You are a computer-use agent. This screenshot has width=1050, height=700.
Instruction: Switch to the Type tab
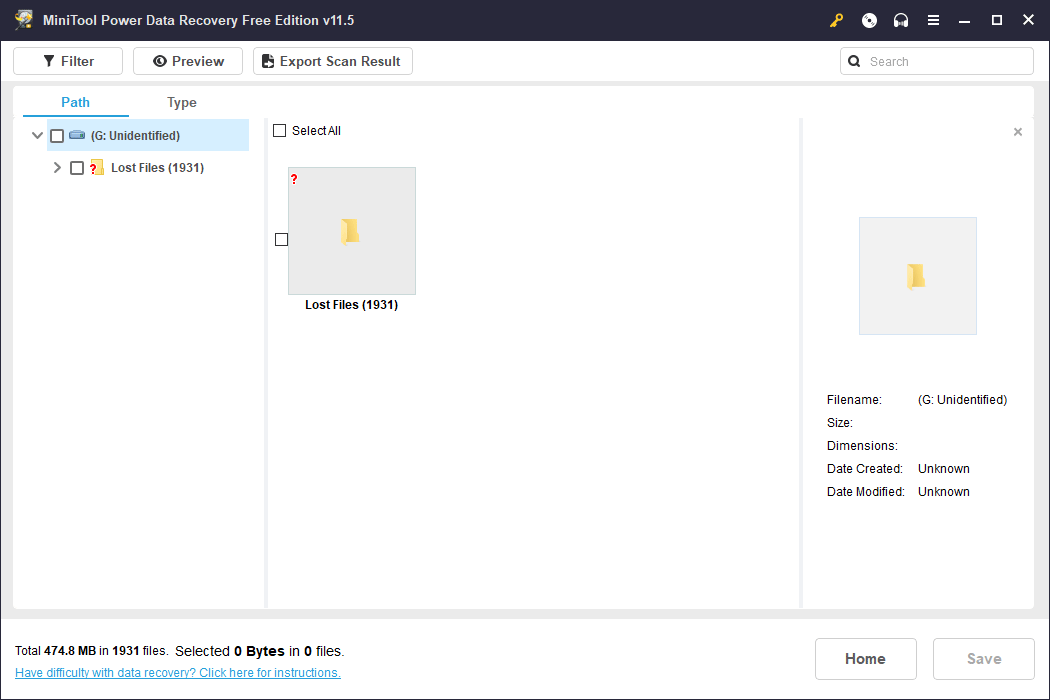pyautogui.click(x=181, y=102)
